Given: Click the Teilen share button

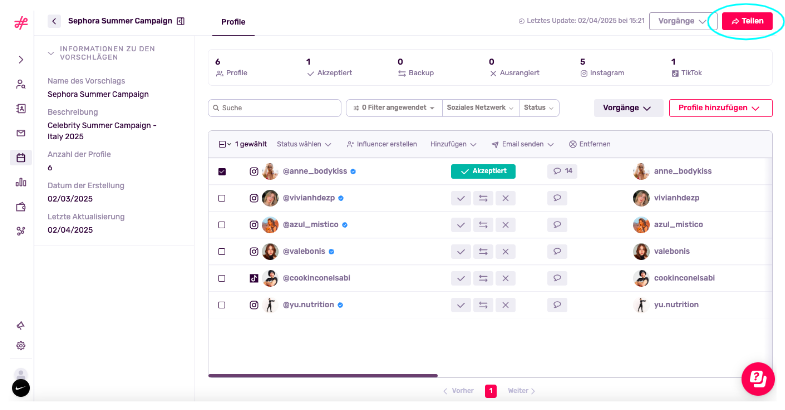Looking at the screenshot, I should pos(747,21).
